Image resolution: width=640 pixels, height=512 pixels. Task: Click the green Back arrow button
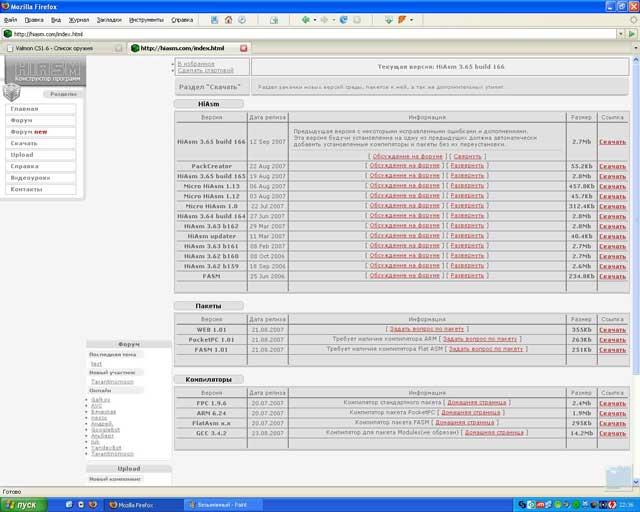305,19
